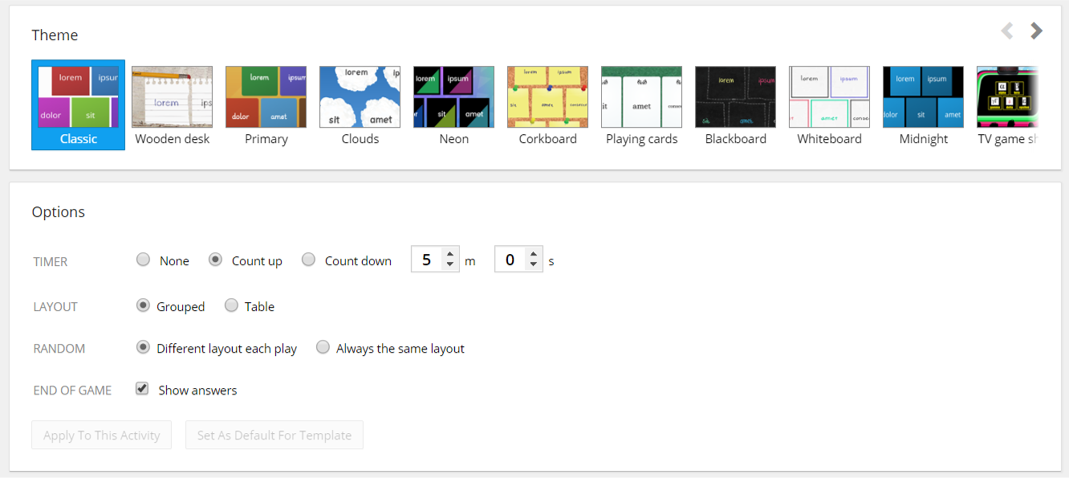Uncheck the Show answers checkbox
Image resolution: width=1069 pixels, height=478 pixels.
tap(142, 389)
